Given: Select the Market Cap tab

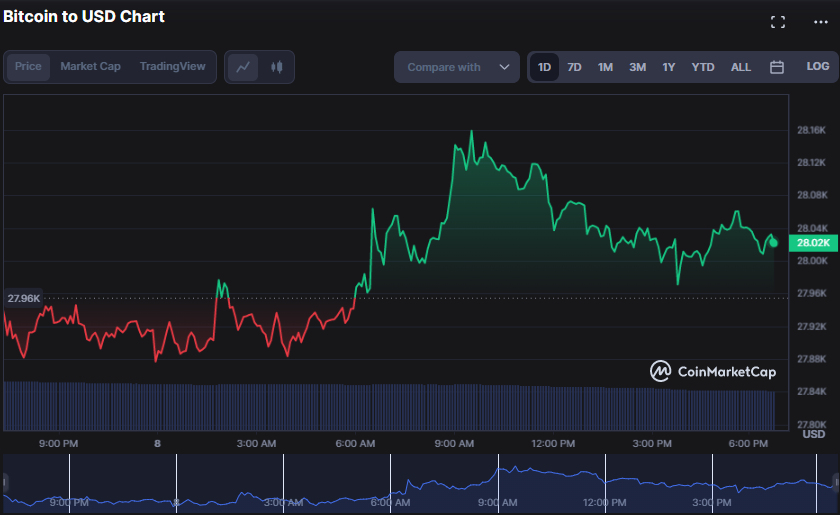Looking at the screenshot, I should coord(90,66).
